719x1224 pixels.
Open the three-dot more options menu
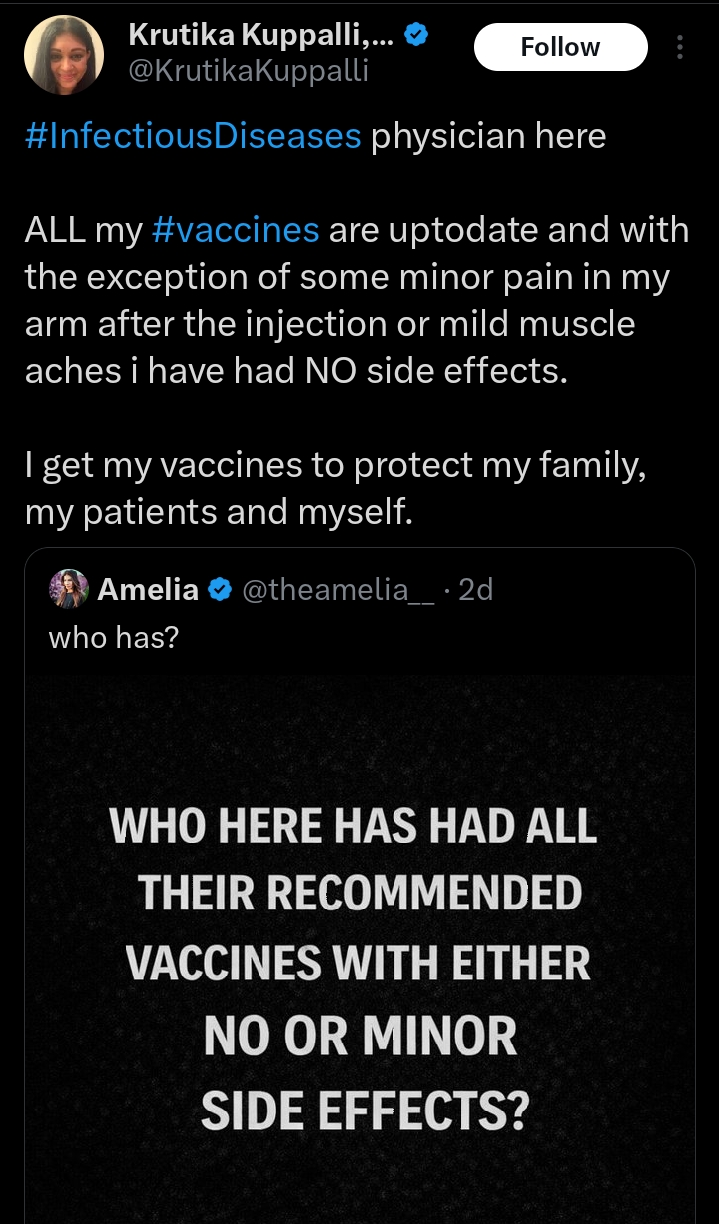tap(680, 47)
